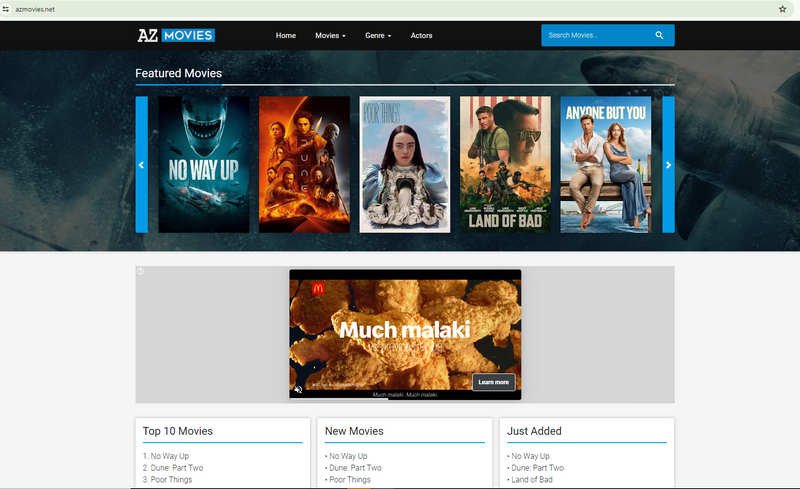This screenshot has height=489, width=800.
Task: Click the Just Added heading
Action: point(534,431)
